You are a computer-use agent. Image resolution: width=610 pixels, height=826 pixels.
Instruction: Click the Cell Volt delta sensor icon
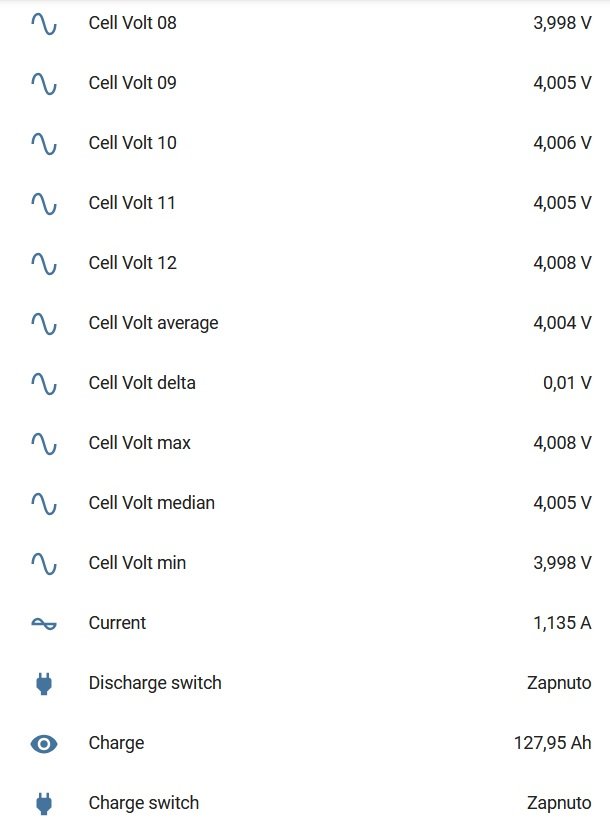44,383
